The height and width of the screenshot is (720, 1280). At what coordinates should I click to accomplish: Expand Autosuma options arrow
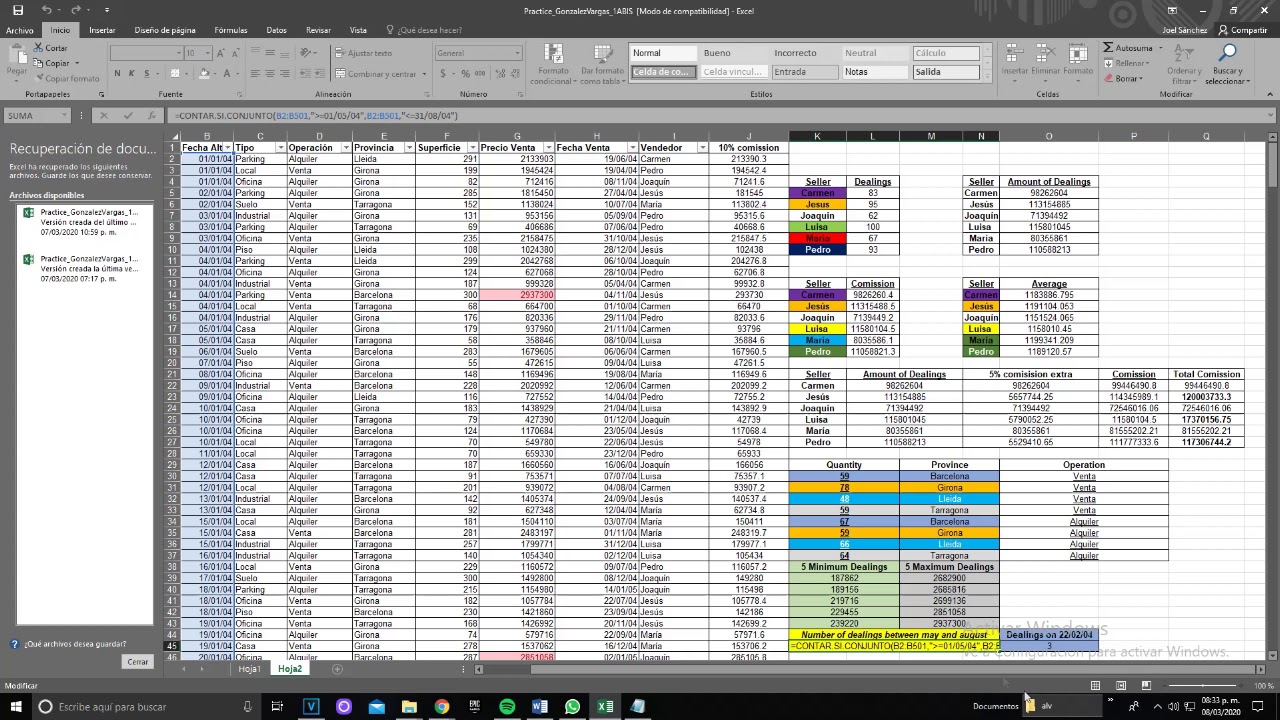tap(1158, 48)
